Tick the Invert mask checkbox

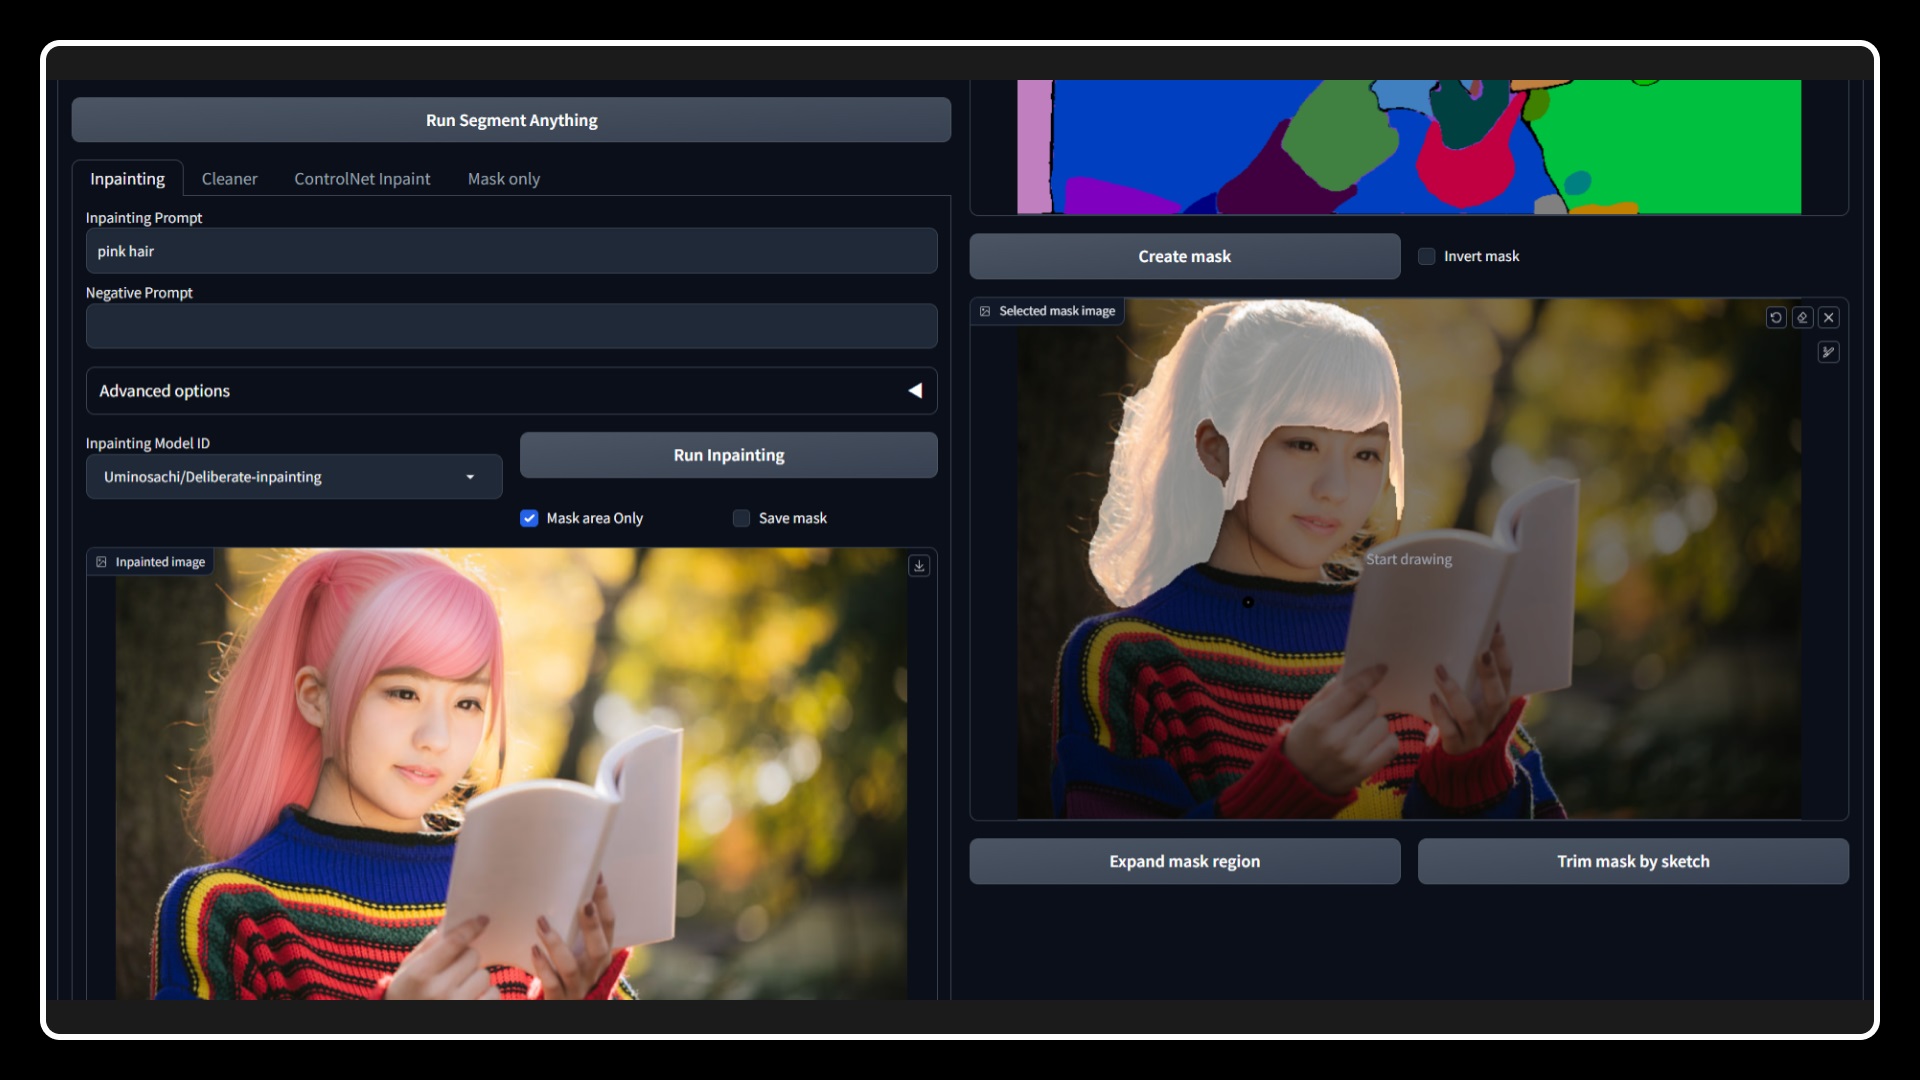1426,256
